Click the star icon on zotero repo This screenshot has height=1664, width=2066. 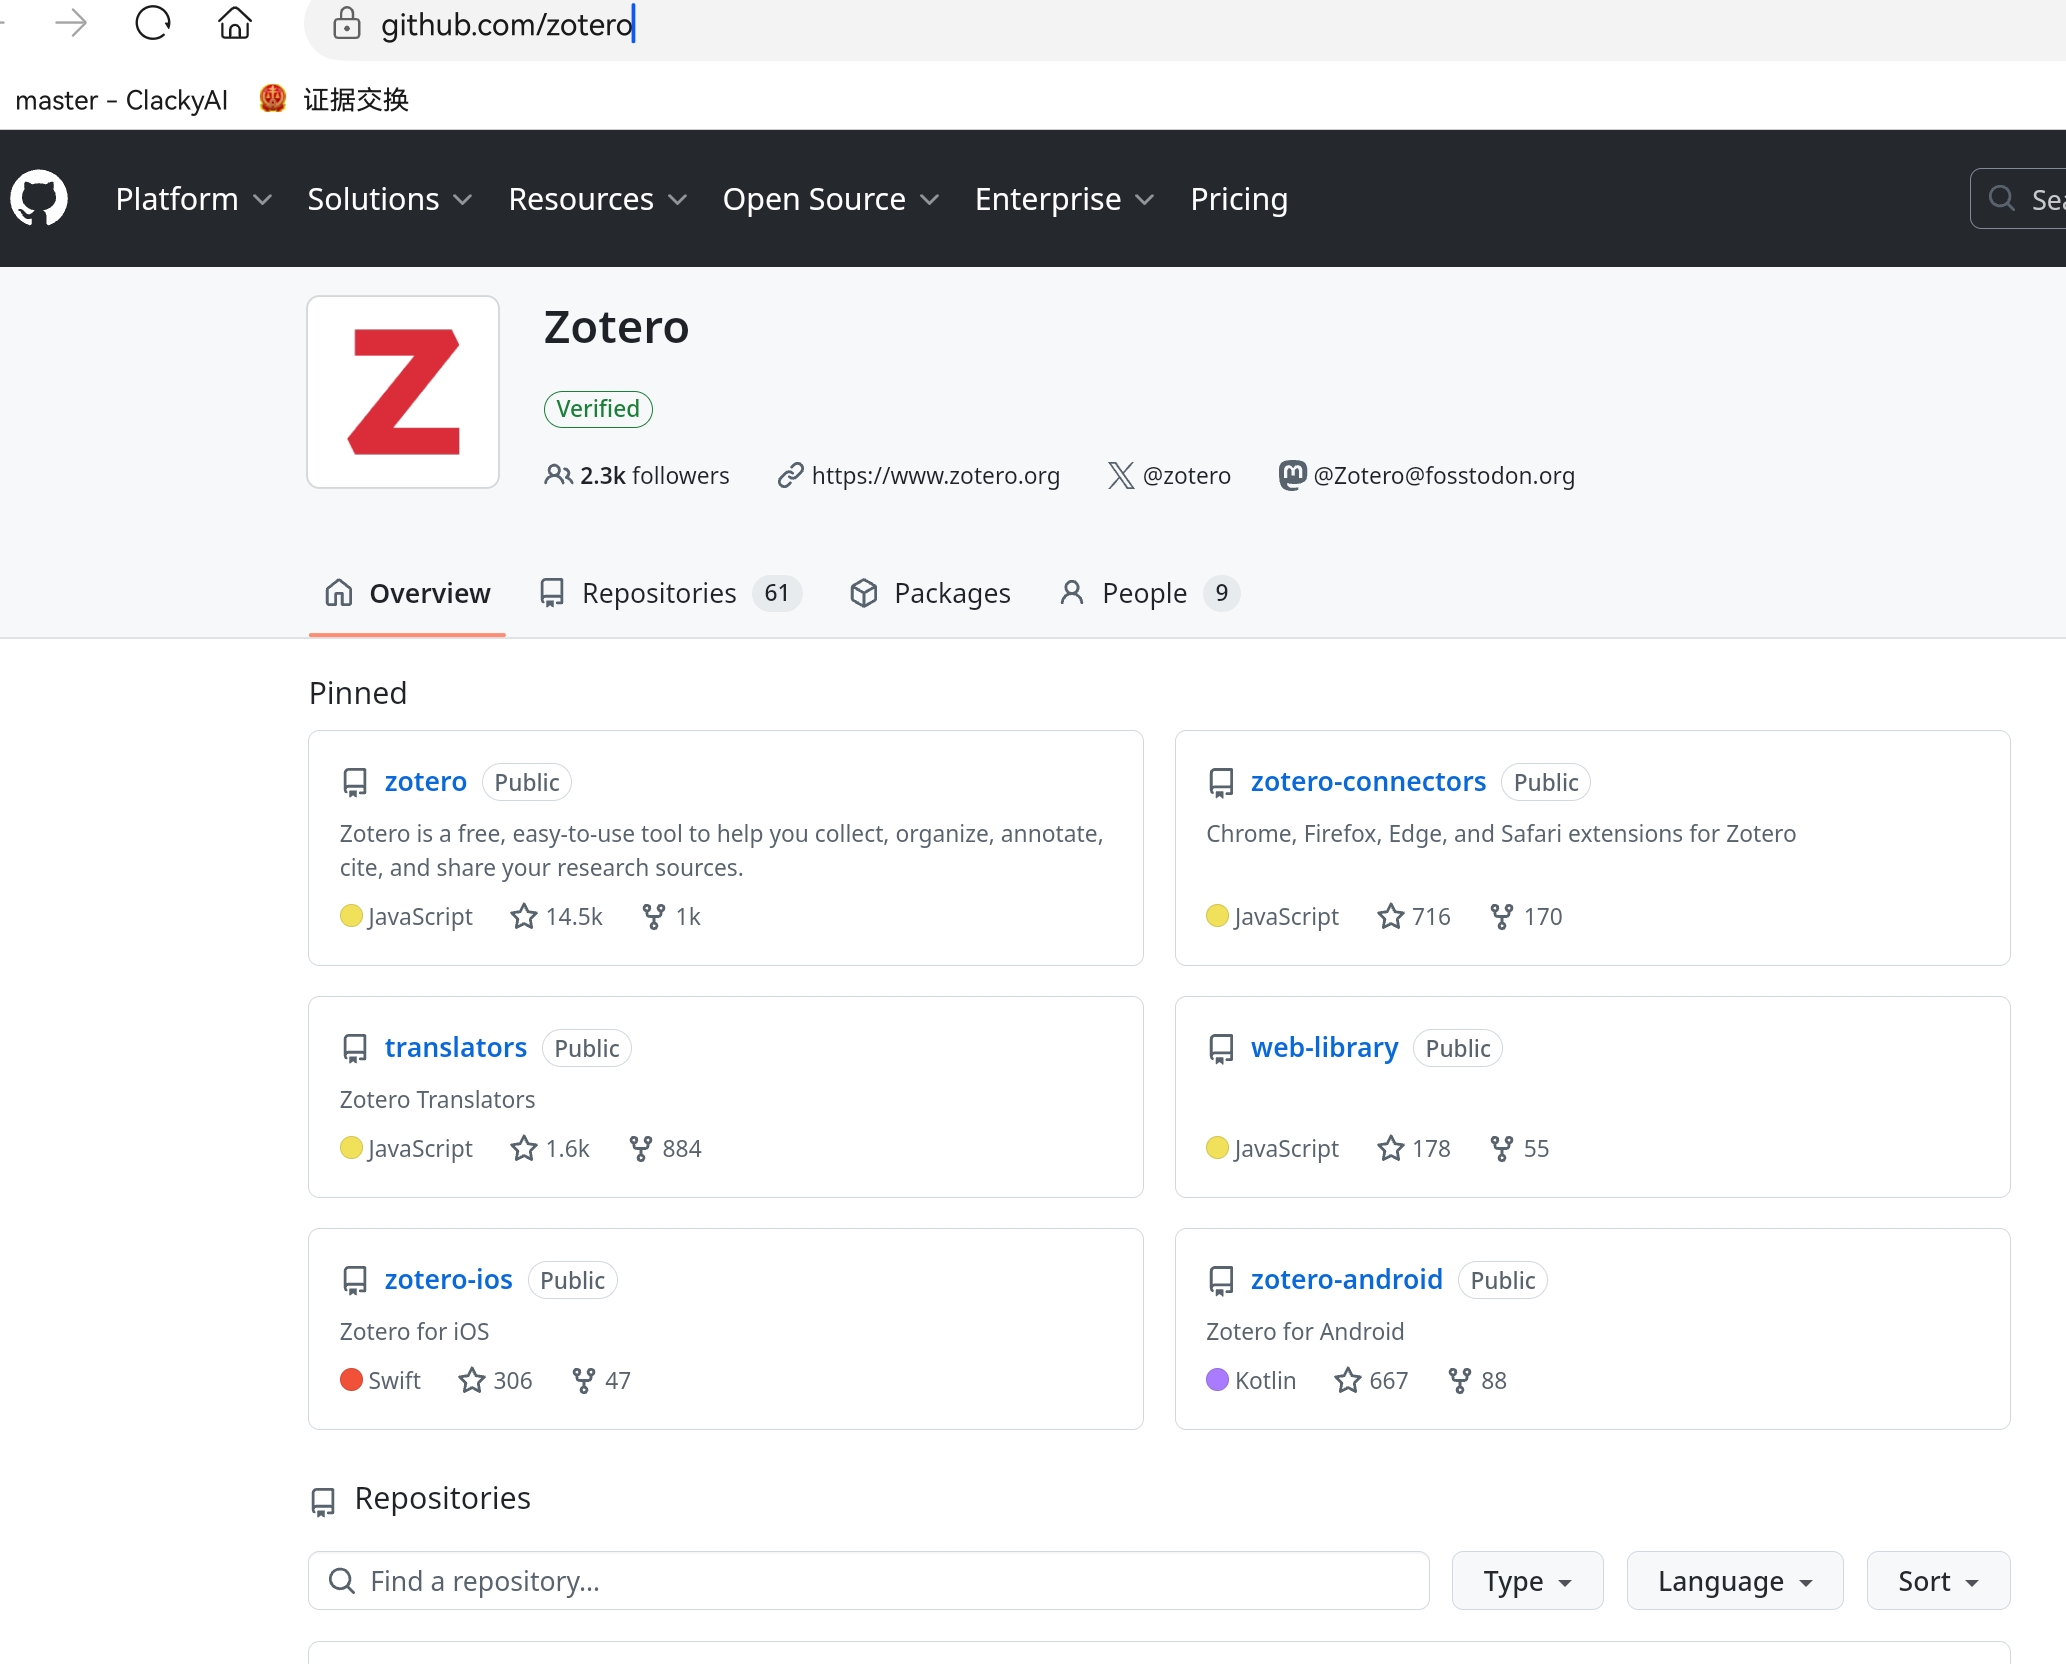[524, 917]
